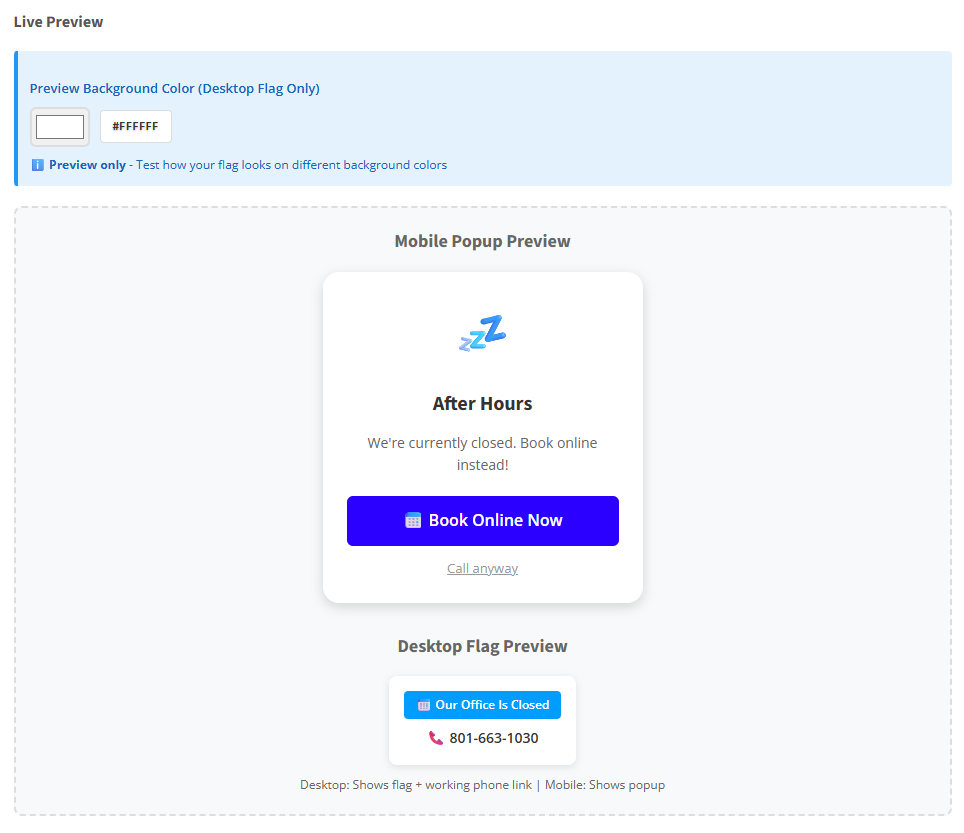
Task: Click the Preview Background Color label
Action: 175,88
